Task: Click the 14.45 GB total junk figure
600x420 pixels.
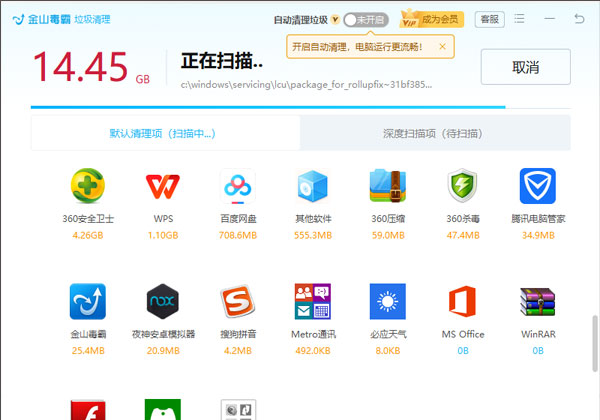Action: (91, 67)
